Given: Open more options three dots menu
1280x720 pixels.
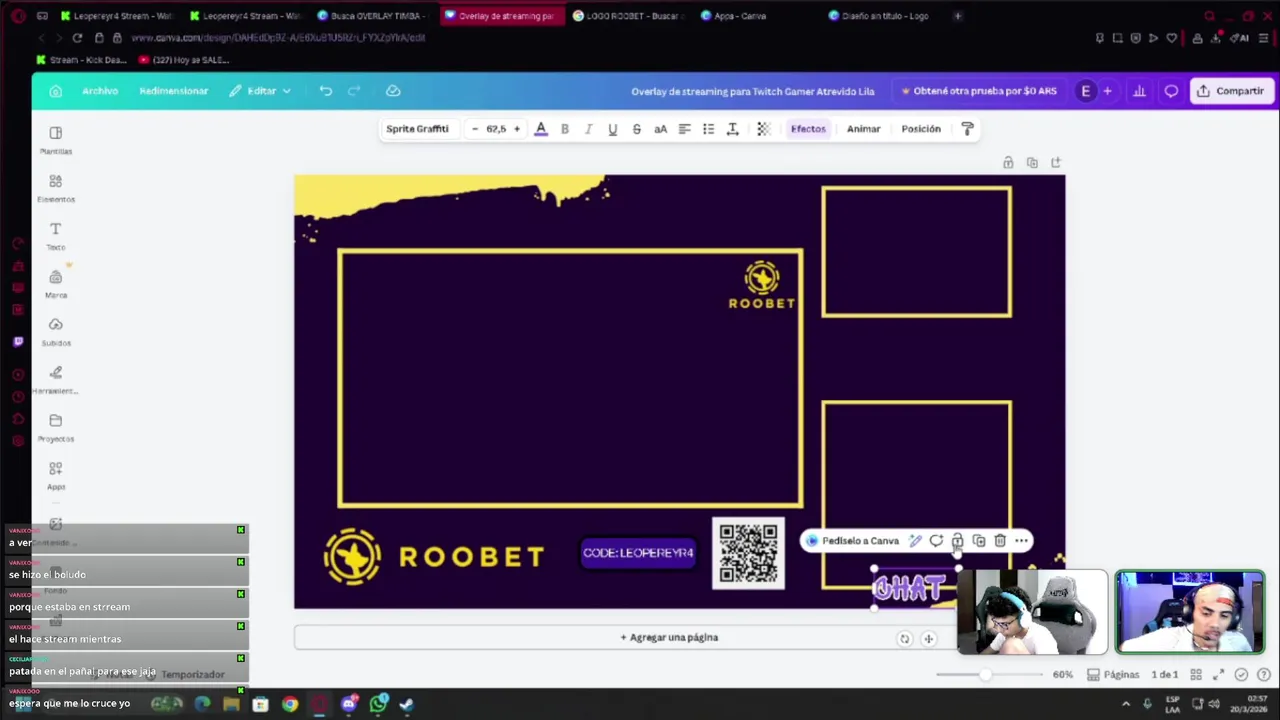Looking at the screenshot, I should click(x=1021, y=541).
